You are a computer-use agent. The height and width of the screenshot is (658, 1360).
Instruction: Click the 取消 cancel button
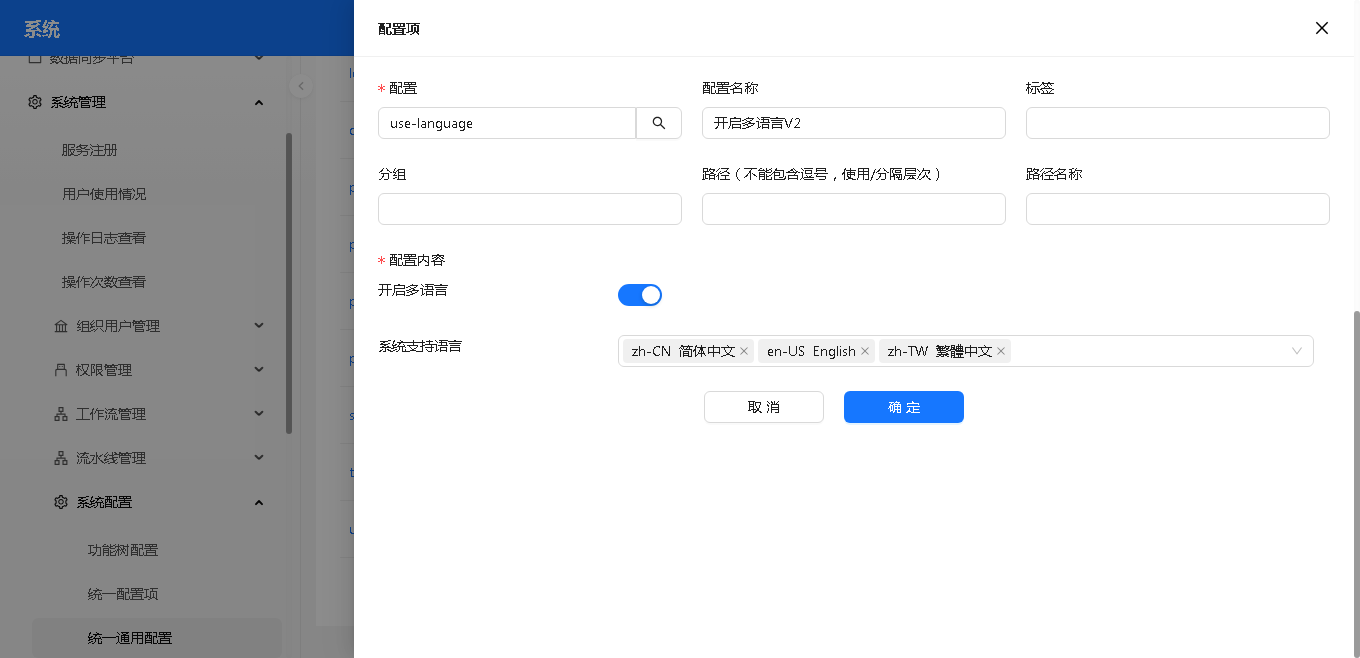click(763, 407)
